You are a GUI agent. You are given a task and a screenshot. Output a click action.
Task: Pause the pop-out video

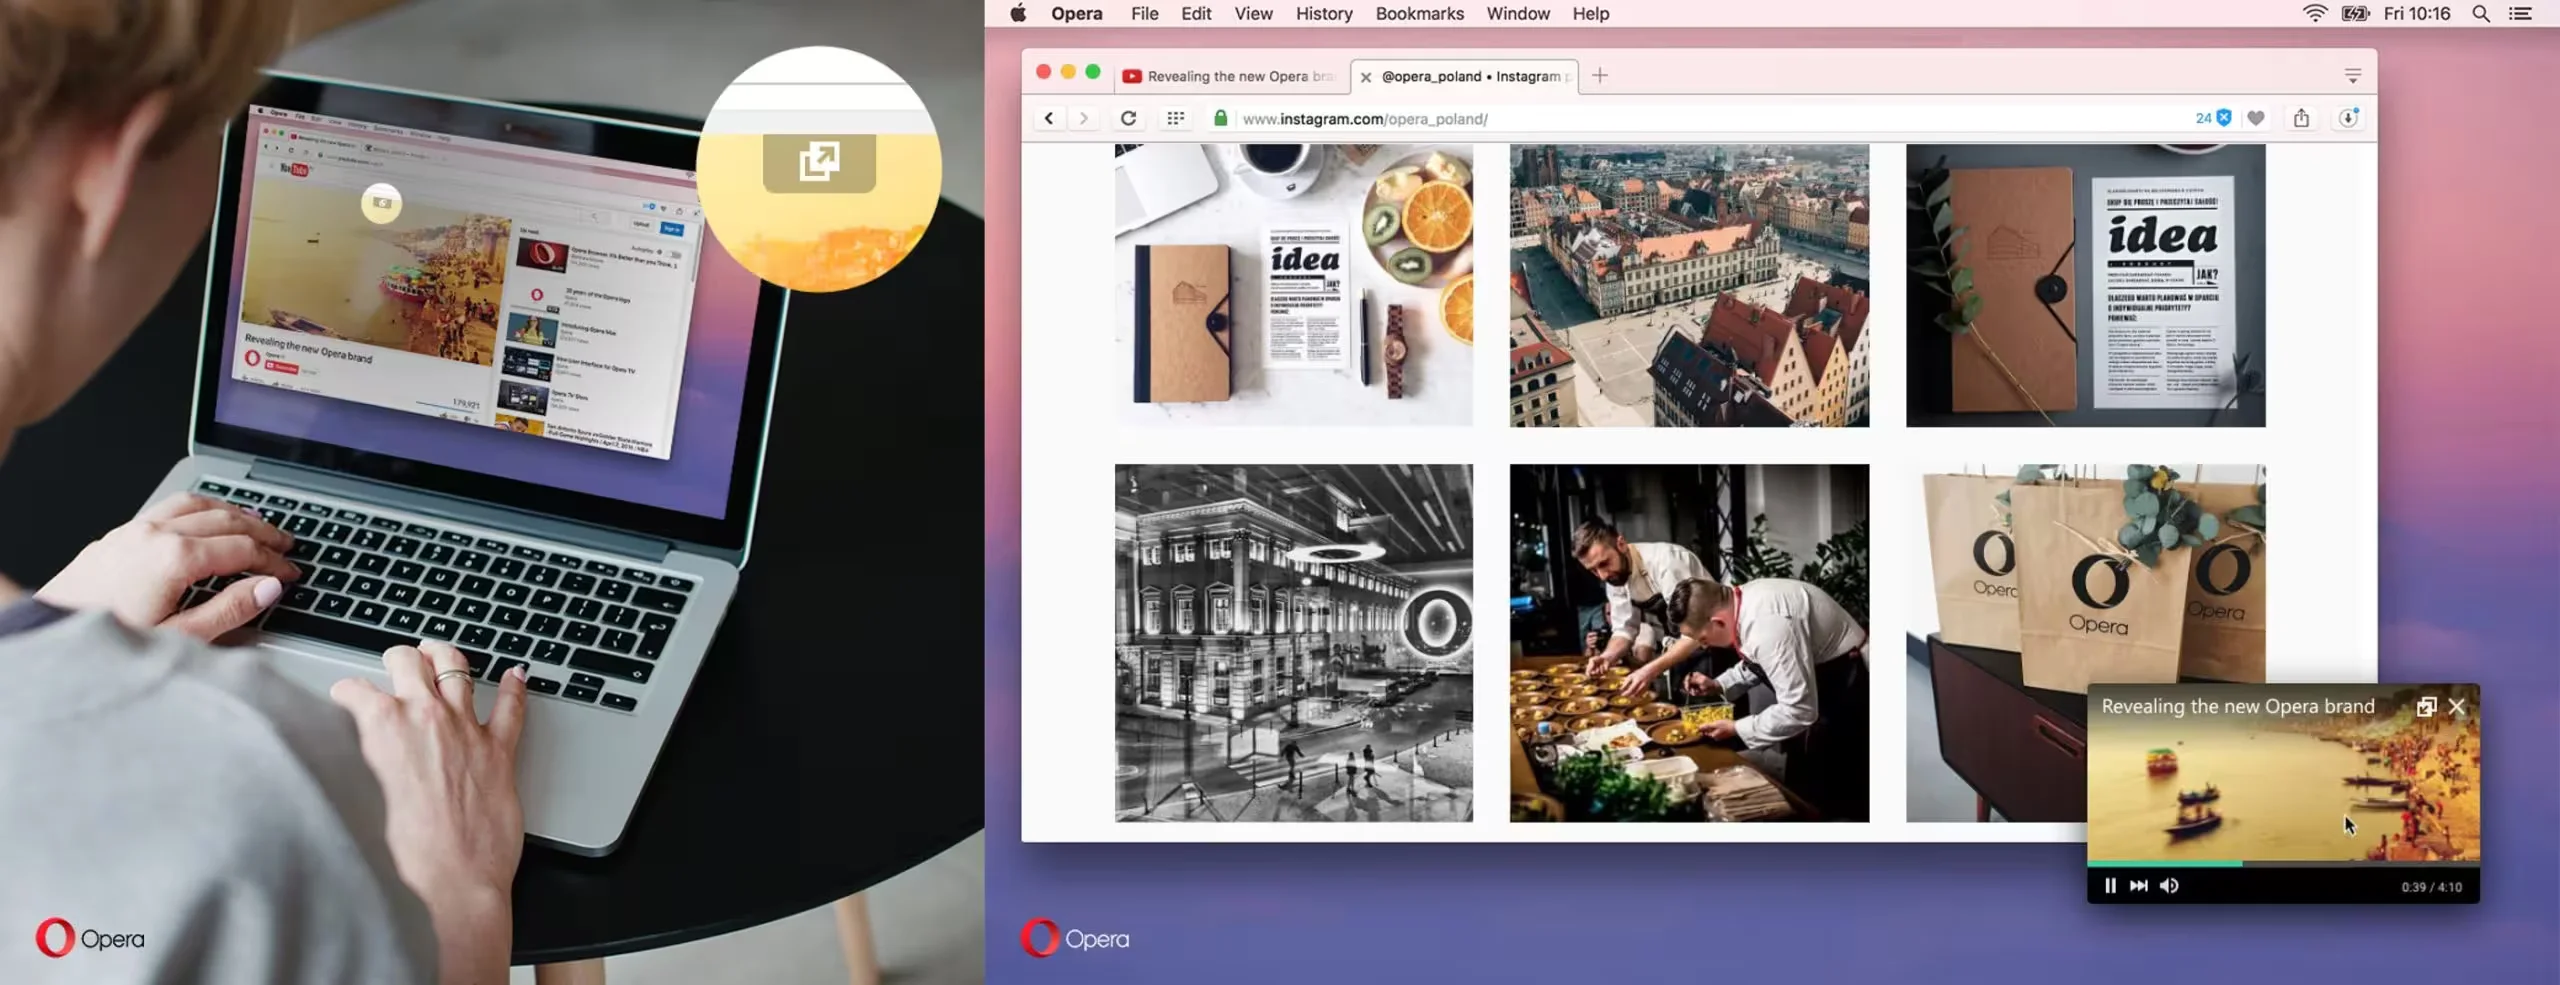pyautogui.click(x=2110, y=886)
